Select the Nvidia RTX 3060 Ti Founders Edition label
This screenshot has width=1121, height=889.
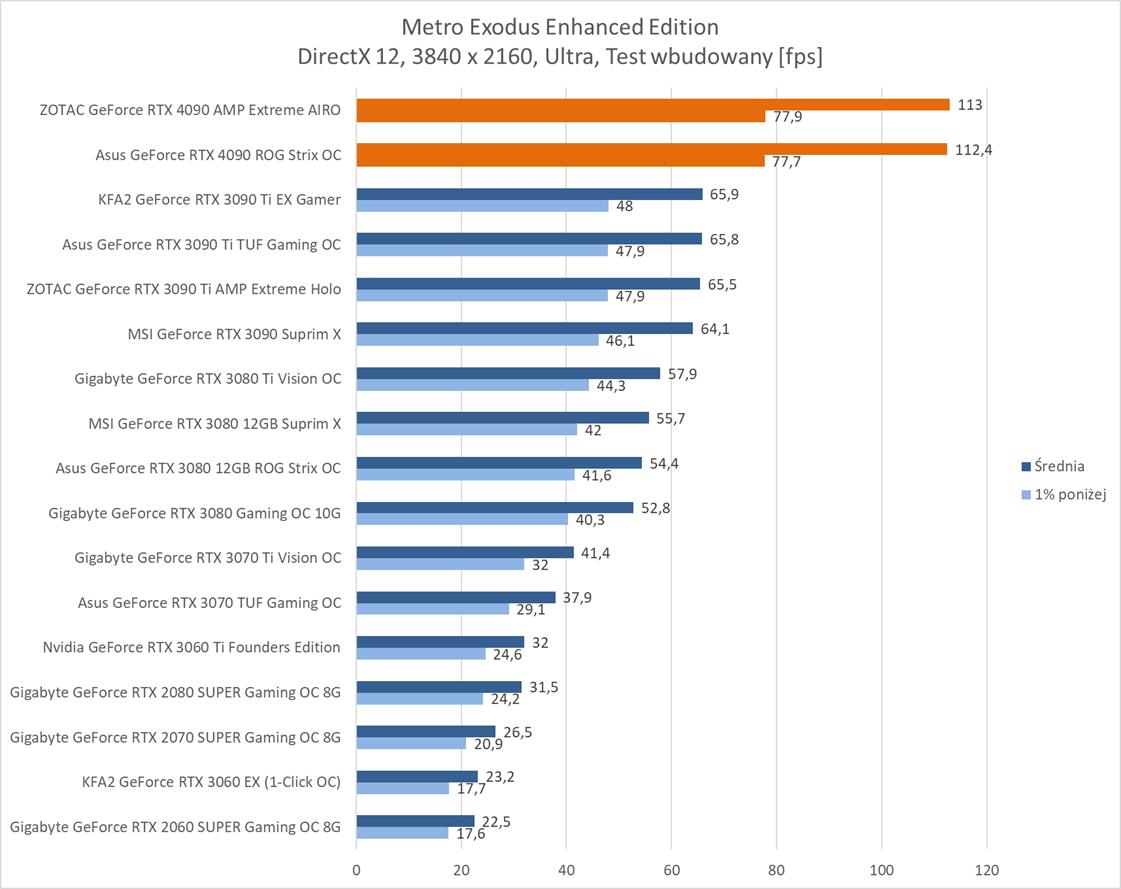pyautogui.click(x=191, y=647)
